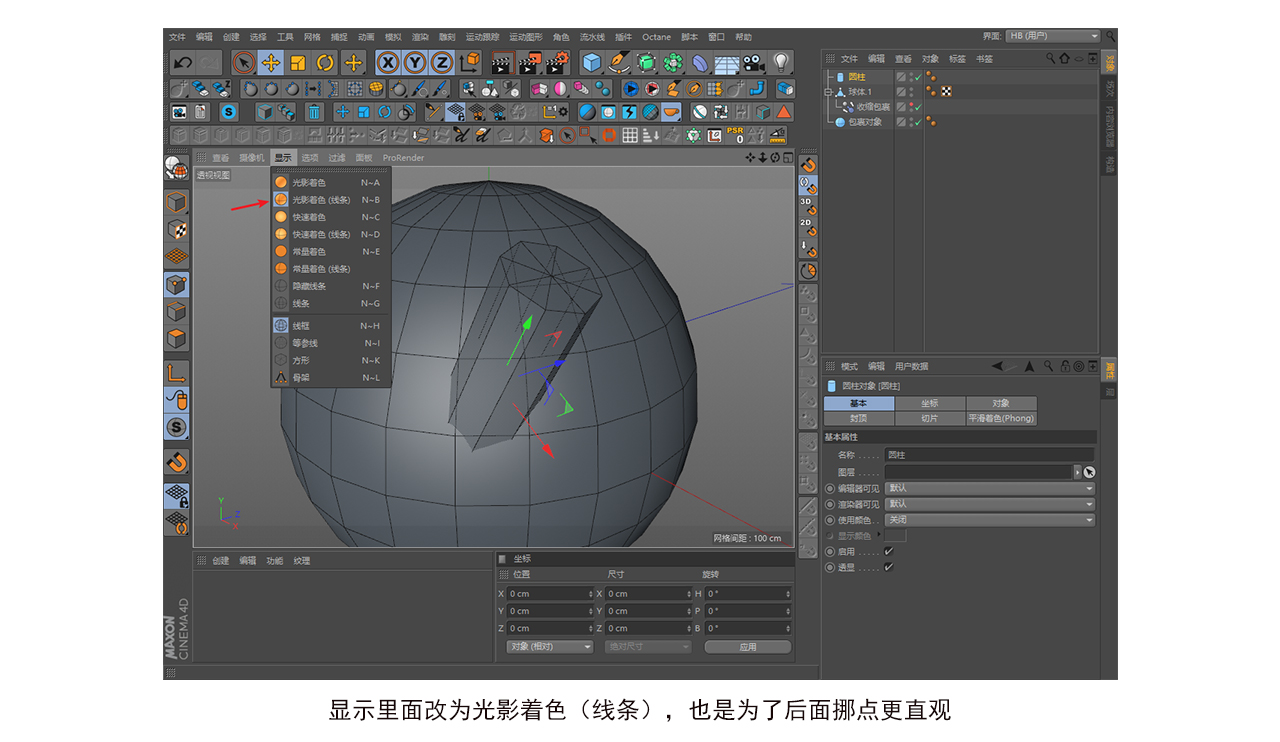Viewport: 1280px width, 742px height.
Task: Add a camera object
Action: (x=754, y=63)
